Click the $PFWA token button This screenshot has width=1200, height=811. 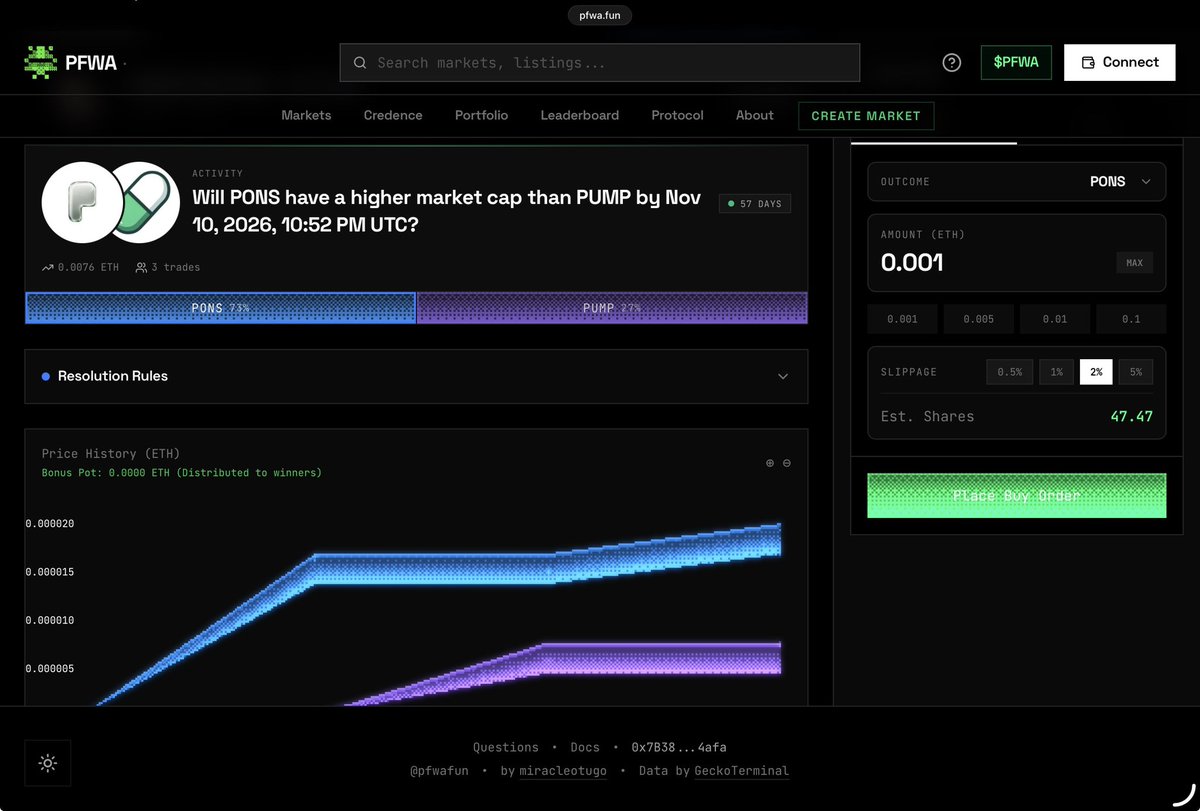click(x=1016, y=62)
